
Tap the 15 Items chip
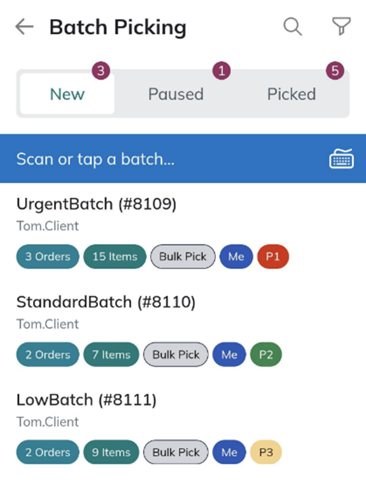click(x=115, y=256)
